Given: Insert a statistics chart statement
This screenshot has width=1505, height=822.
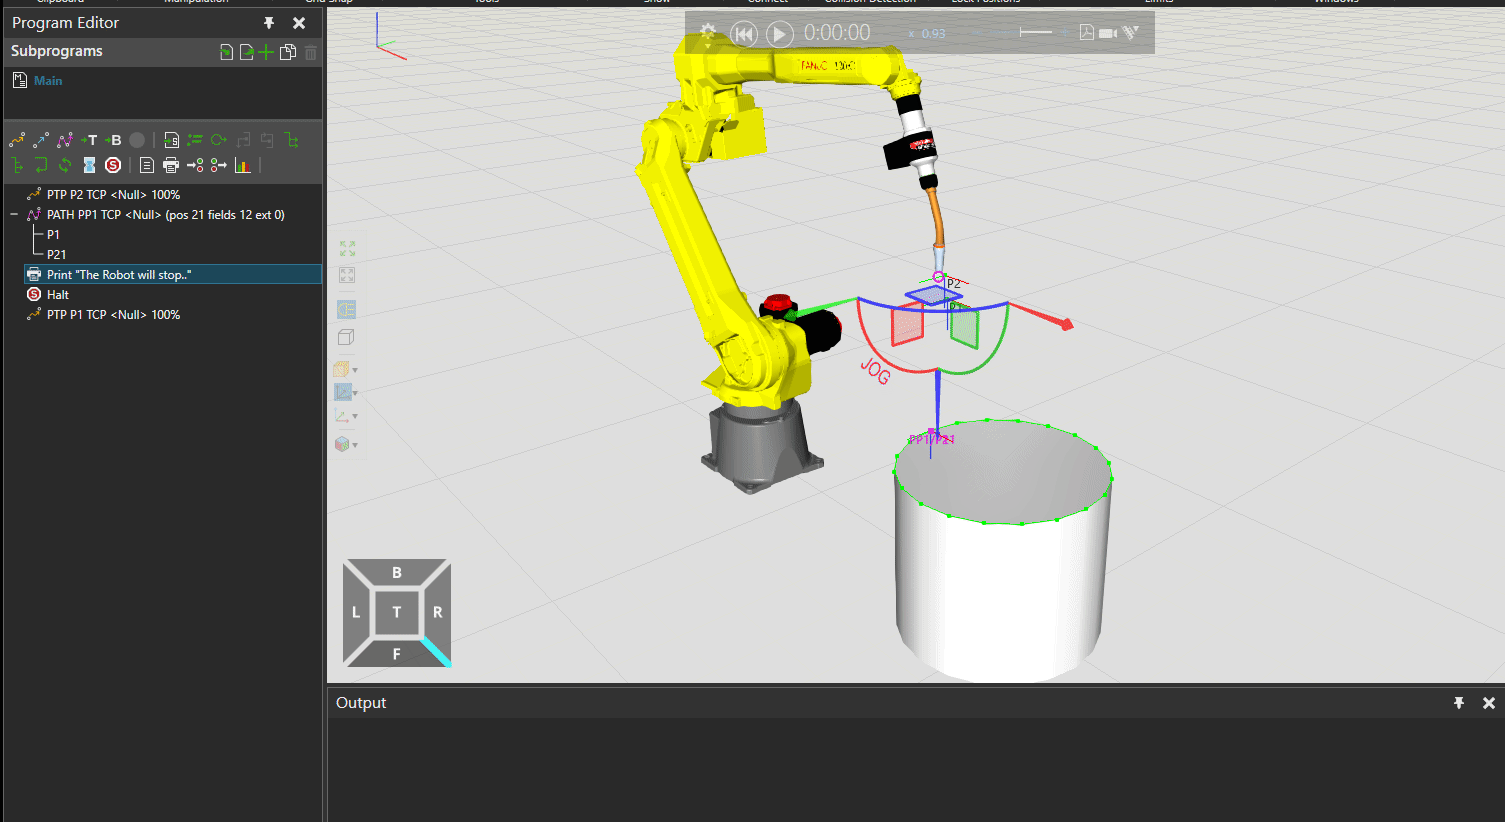Looking at the screenshot, I should (x=243, y=165).
